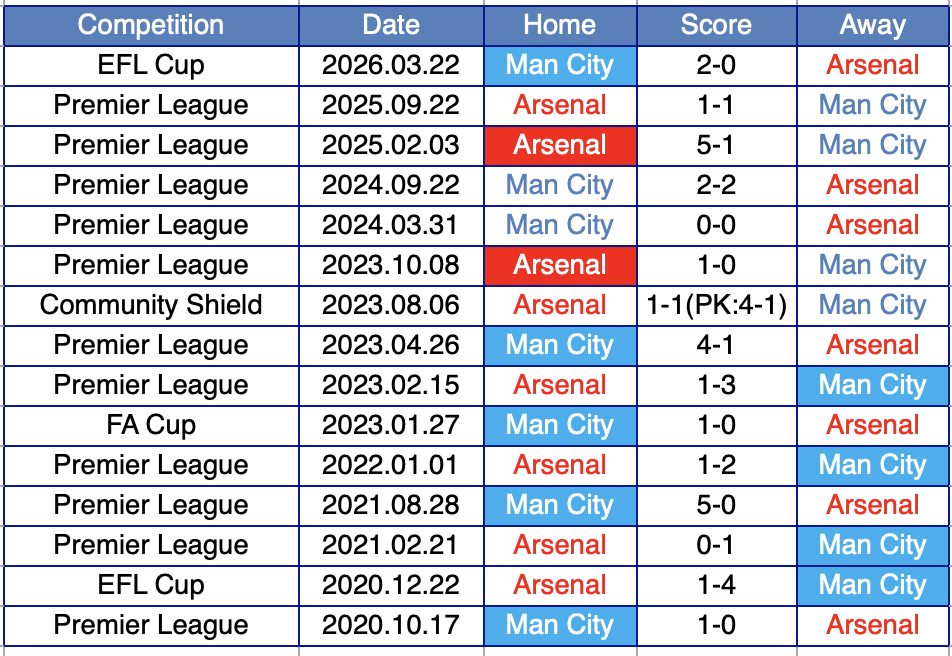952x656 pixels.
Task: Click the Community Shield competition cell
Action: click(x=151, y=305)
